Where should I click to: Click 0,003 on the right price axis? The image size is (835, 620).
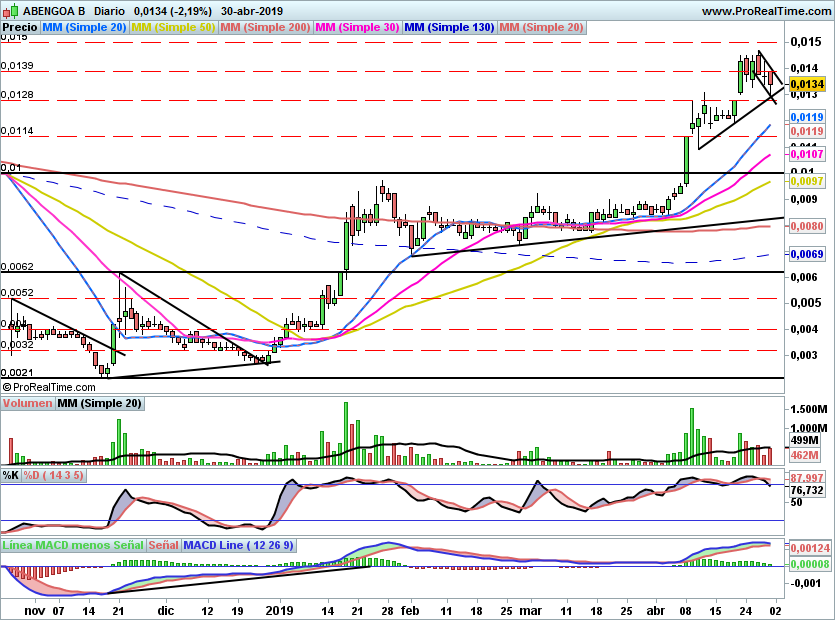(x=804, y=355)
